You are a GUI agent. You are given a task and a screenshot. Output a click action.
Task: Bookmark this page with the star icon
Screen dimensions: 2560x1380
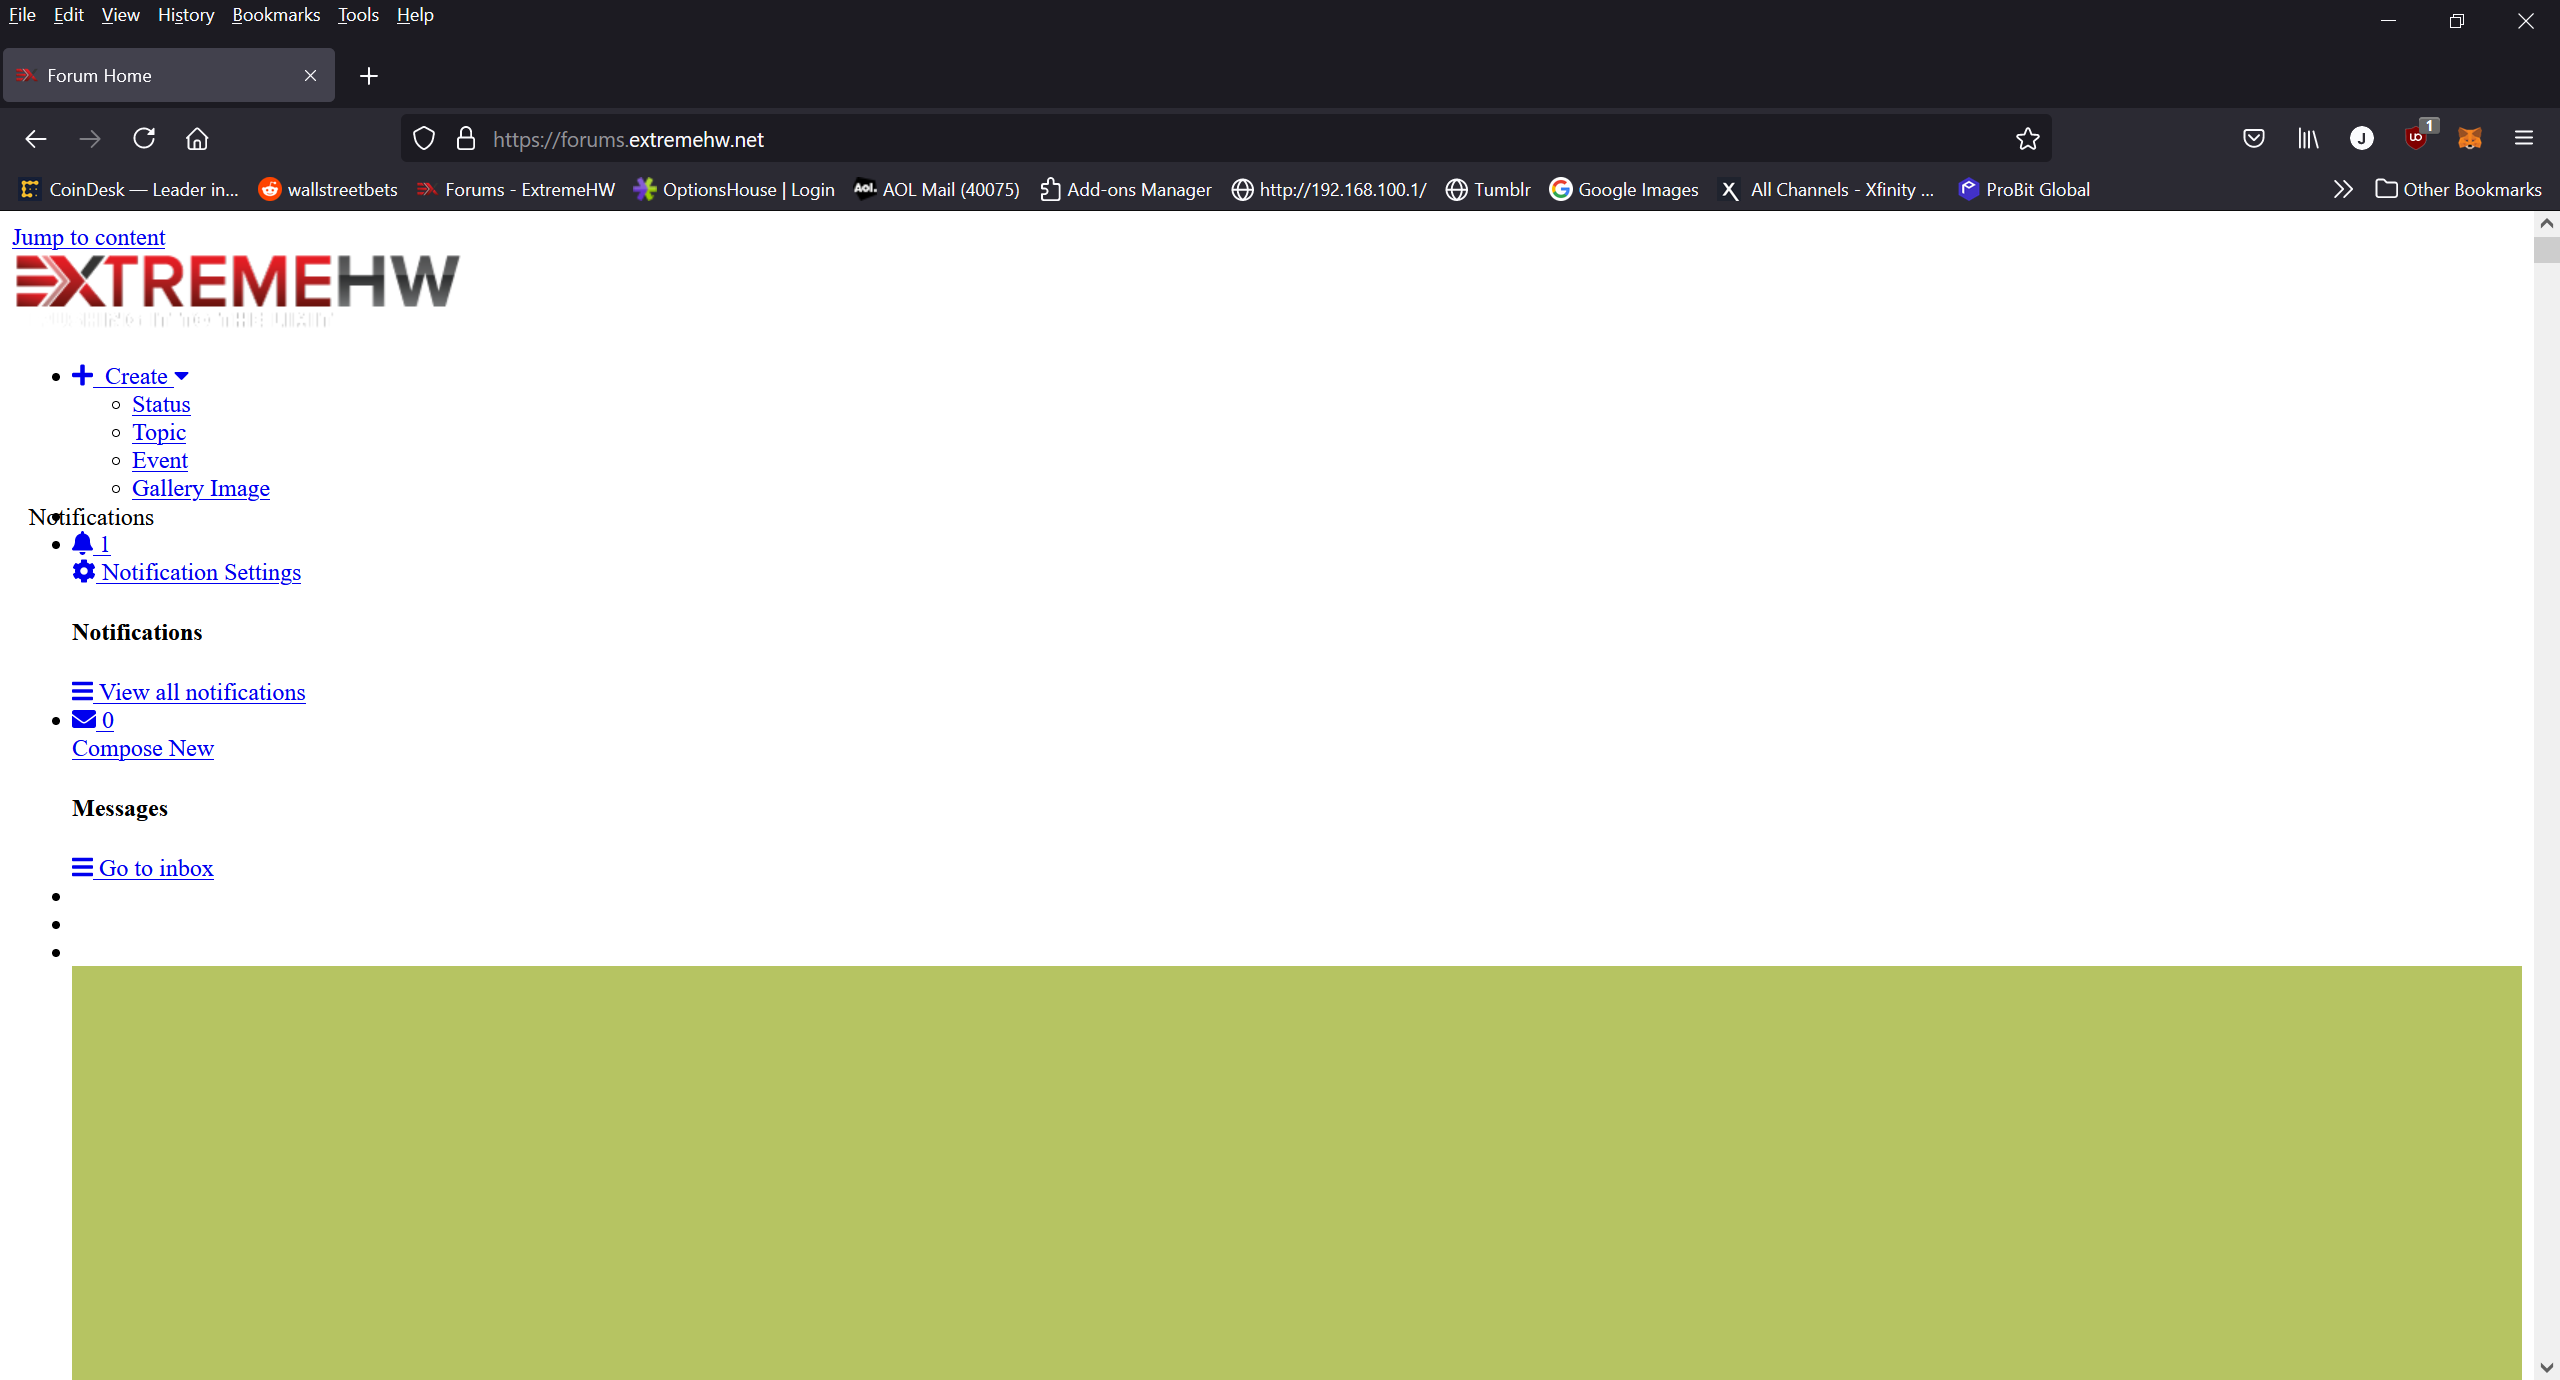[x=2027, y=139]
